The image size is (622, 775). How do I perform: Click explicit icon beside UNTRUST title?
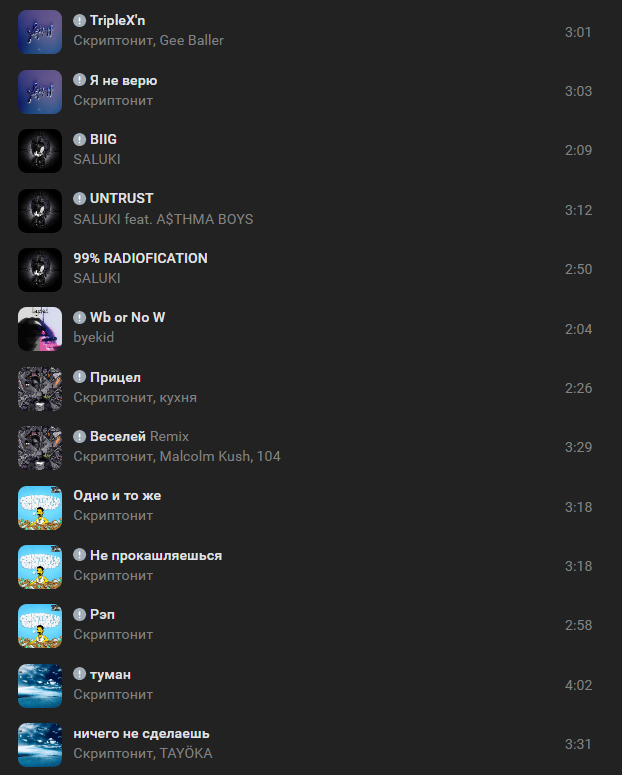click(80, 199)
